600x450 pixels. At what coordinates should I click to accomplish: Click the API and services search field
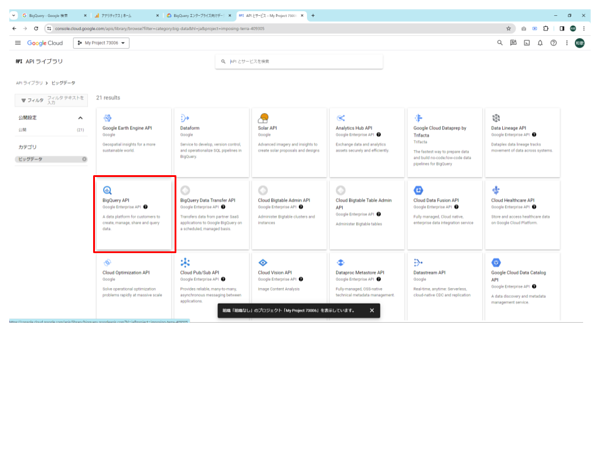[x=299, y=61]
